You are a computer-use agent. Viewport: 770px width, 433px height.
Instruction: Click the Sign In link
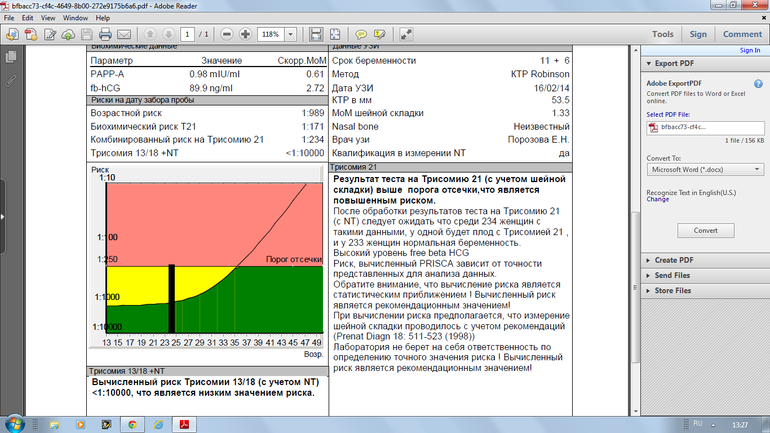tap(750, 50)
